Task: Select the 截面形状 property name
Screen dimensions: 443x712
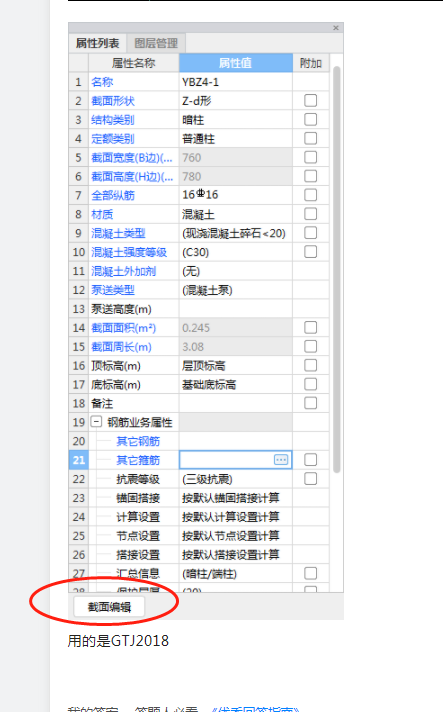Action: tap(113, 101)
